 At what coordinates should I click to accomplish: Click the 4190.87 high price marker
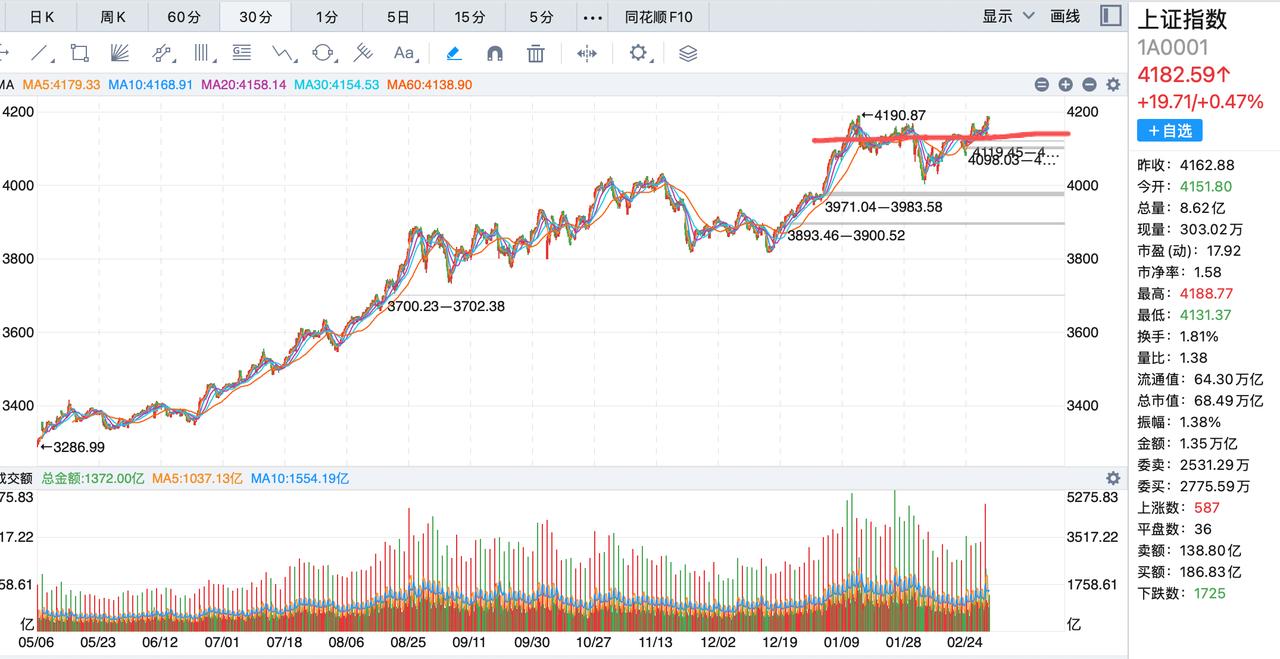click(x=893, y=116)
